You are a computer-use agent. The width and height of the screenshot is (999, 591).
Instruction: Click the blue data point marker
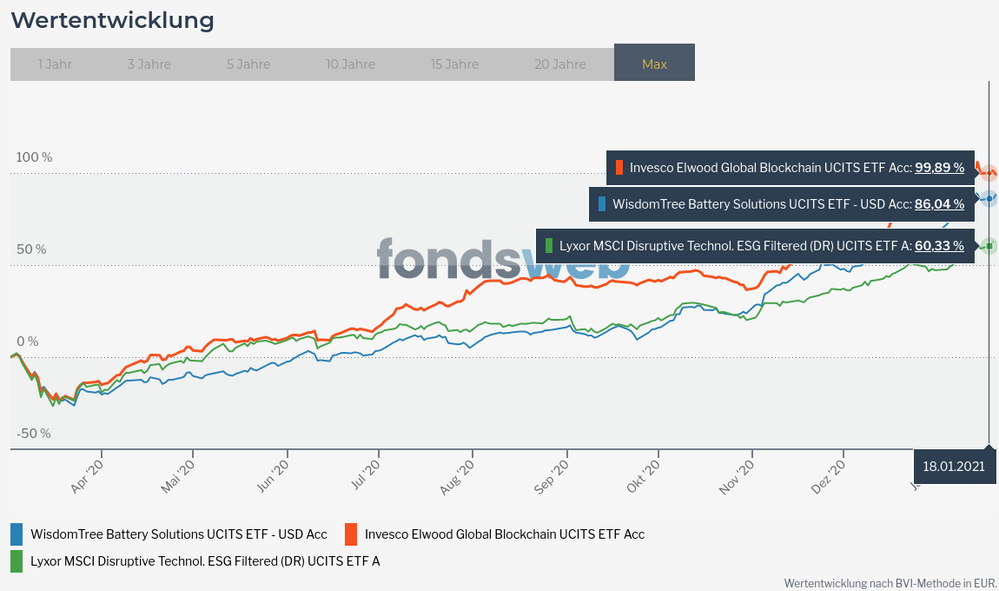[989, 199]
